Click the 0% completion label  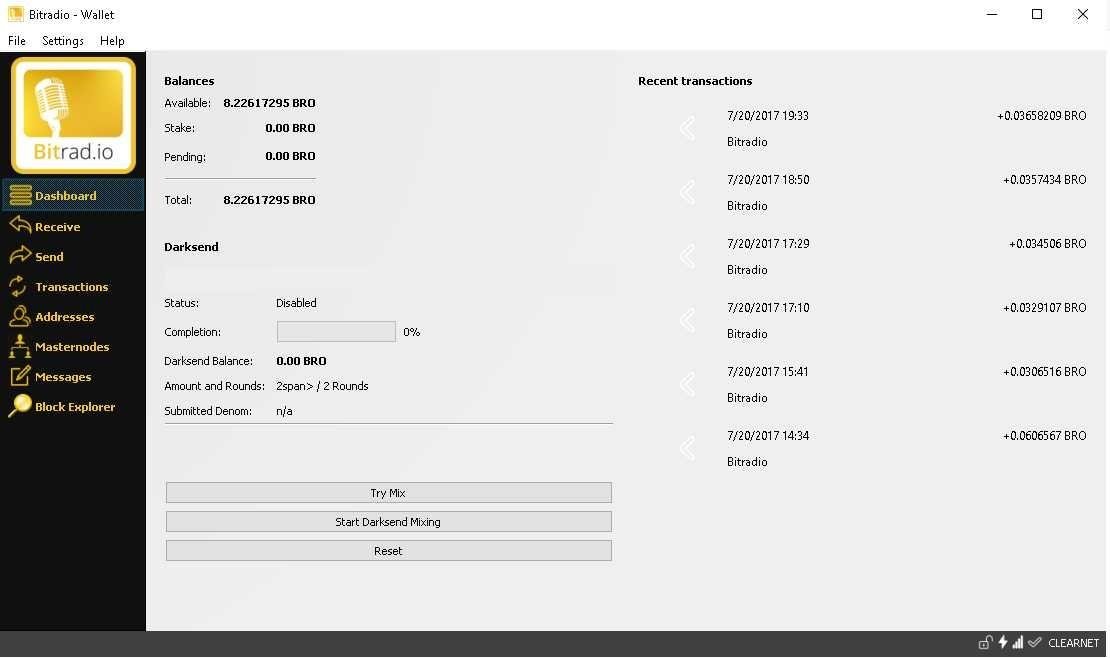click(x=411, y=332)
